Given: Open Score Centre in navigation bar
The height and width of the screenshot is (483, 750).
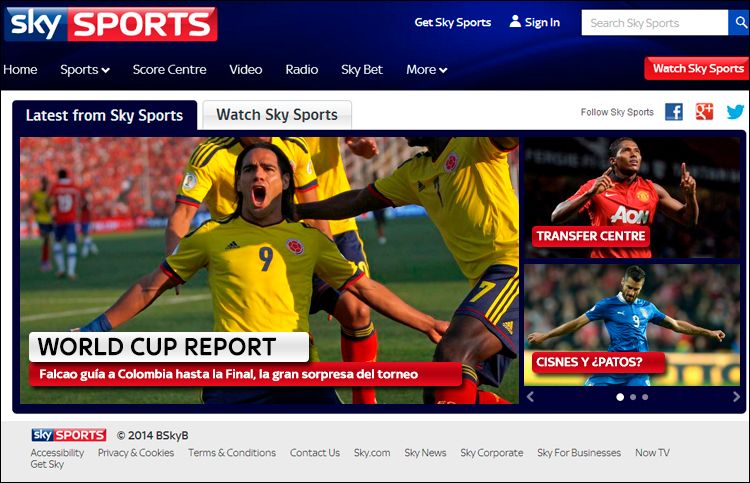Looking at the screenshot, I should [x=169, y=70].
